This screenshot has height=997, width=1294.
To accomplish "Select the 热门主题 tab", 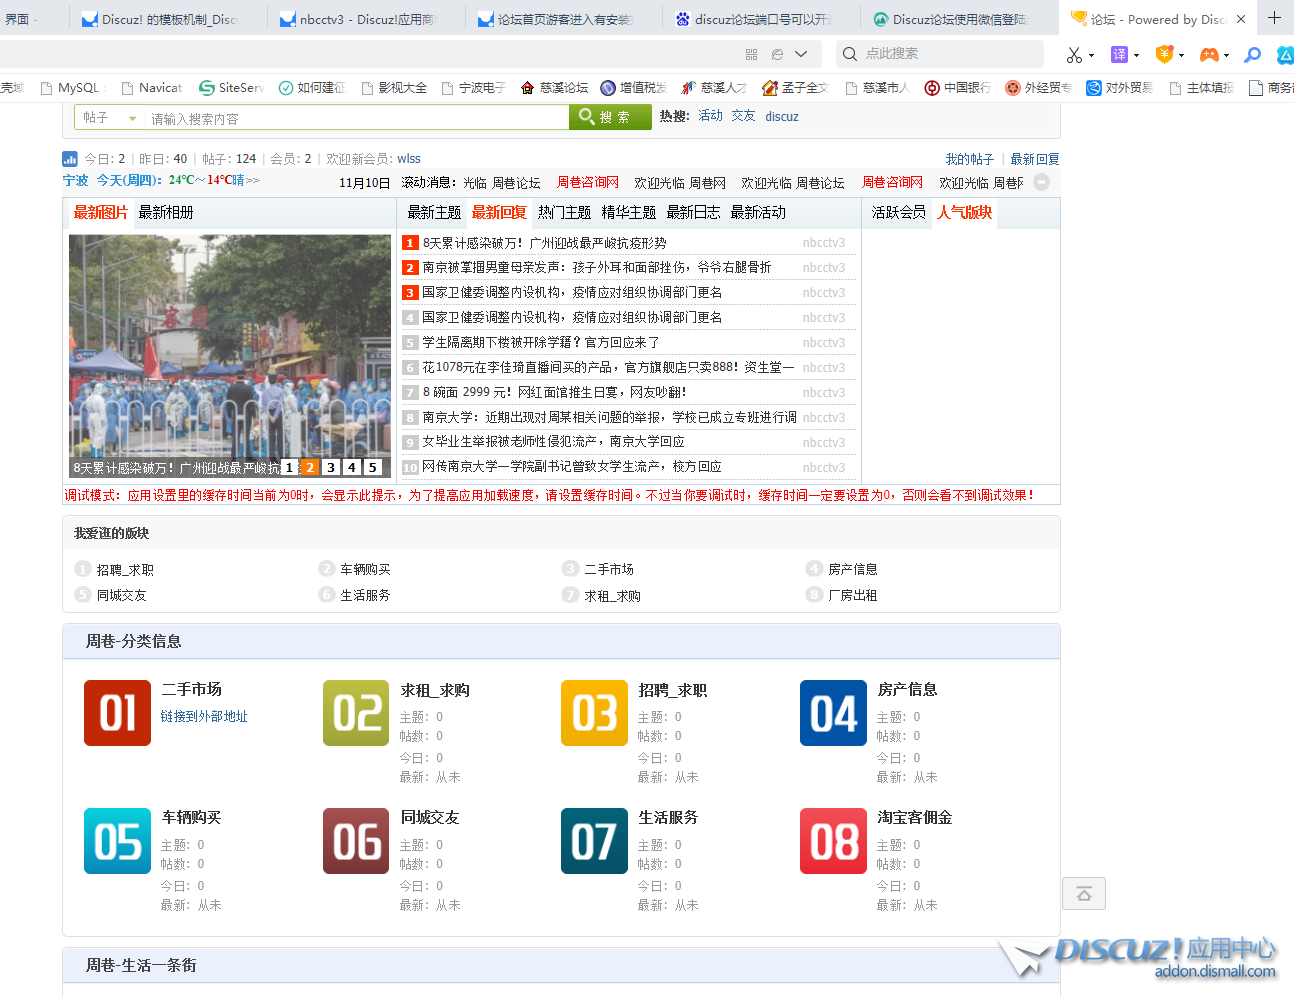I will click(x=564, y=212).
